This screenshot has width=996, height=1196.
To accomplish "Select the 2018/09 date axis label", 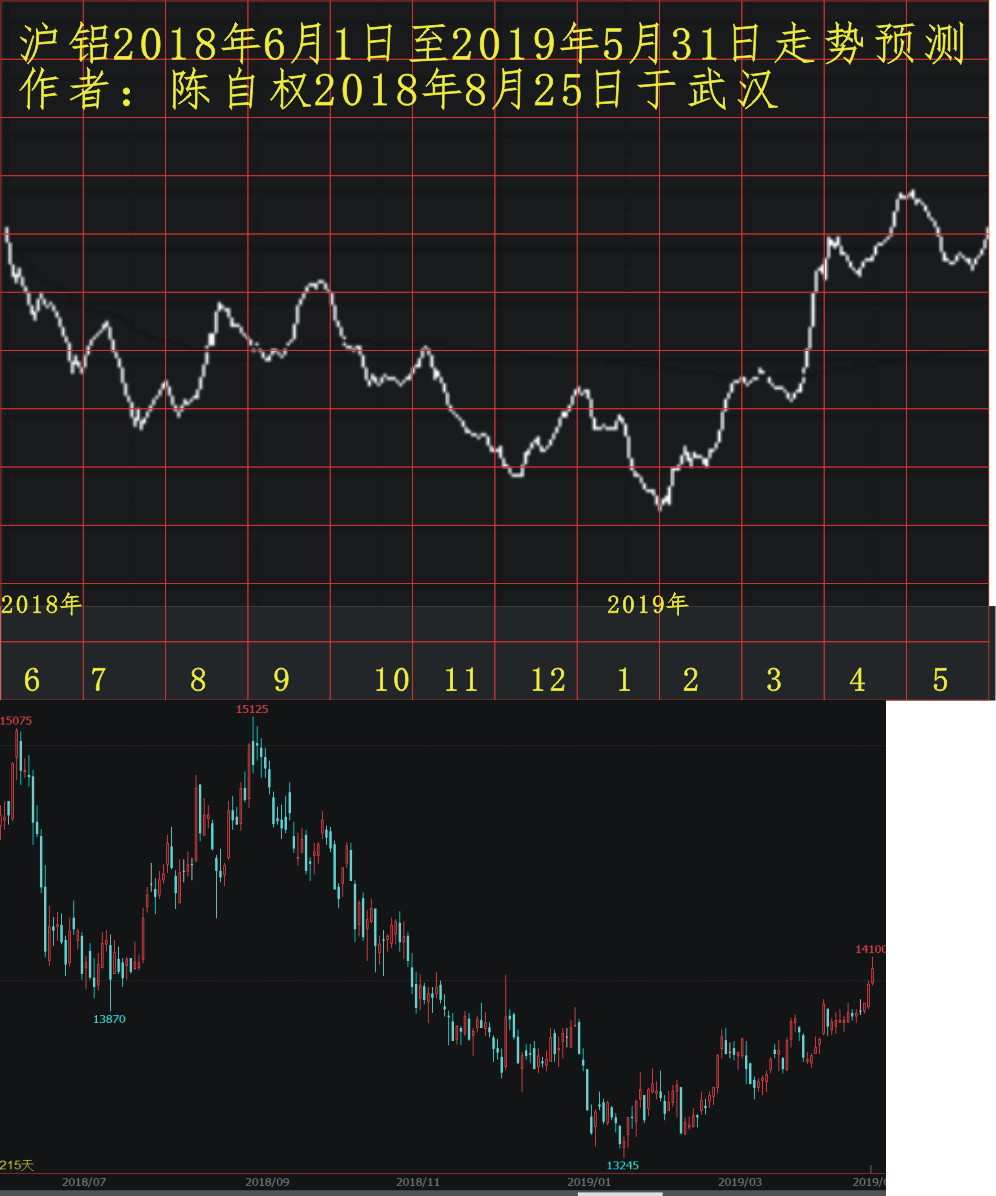I will click(267, 1181).
